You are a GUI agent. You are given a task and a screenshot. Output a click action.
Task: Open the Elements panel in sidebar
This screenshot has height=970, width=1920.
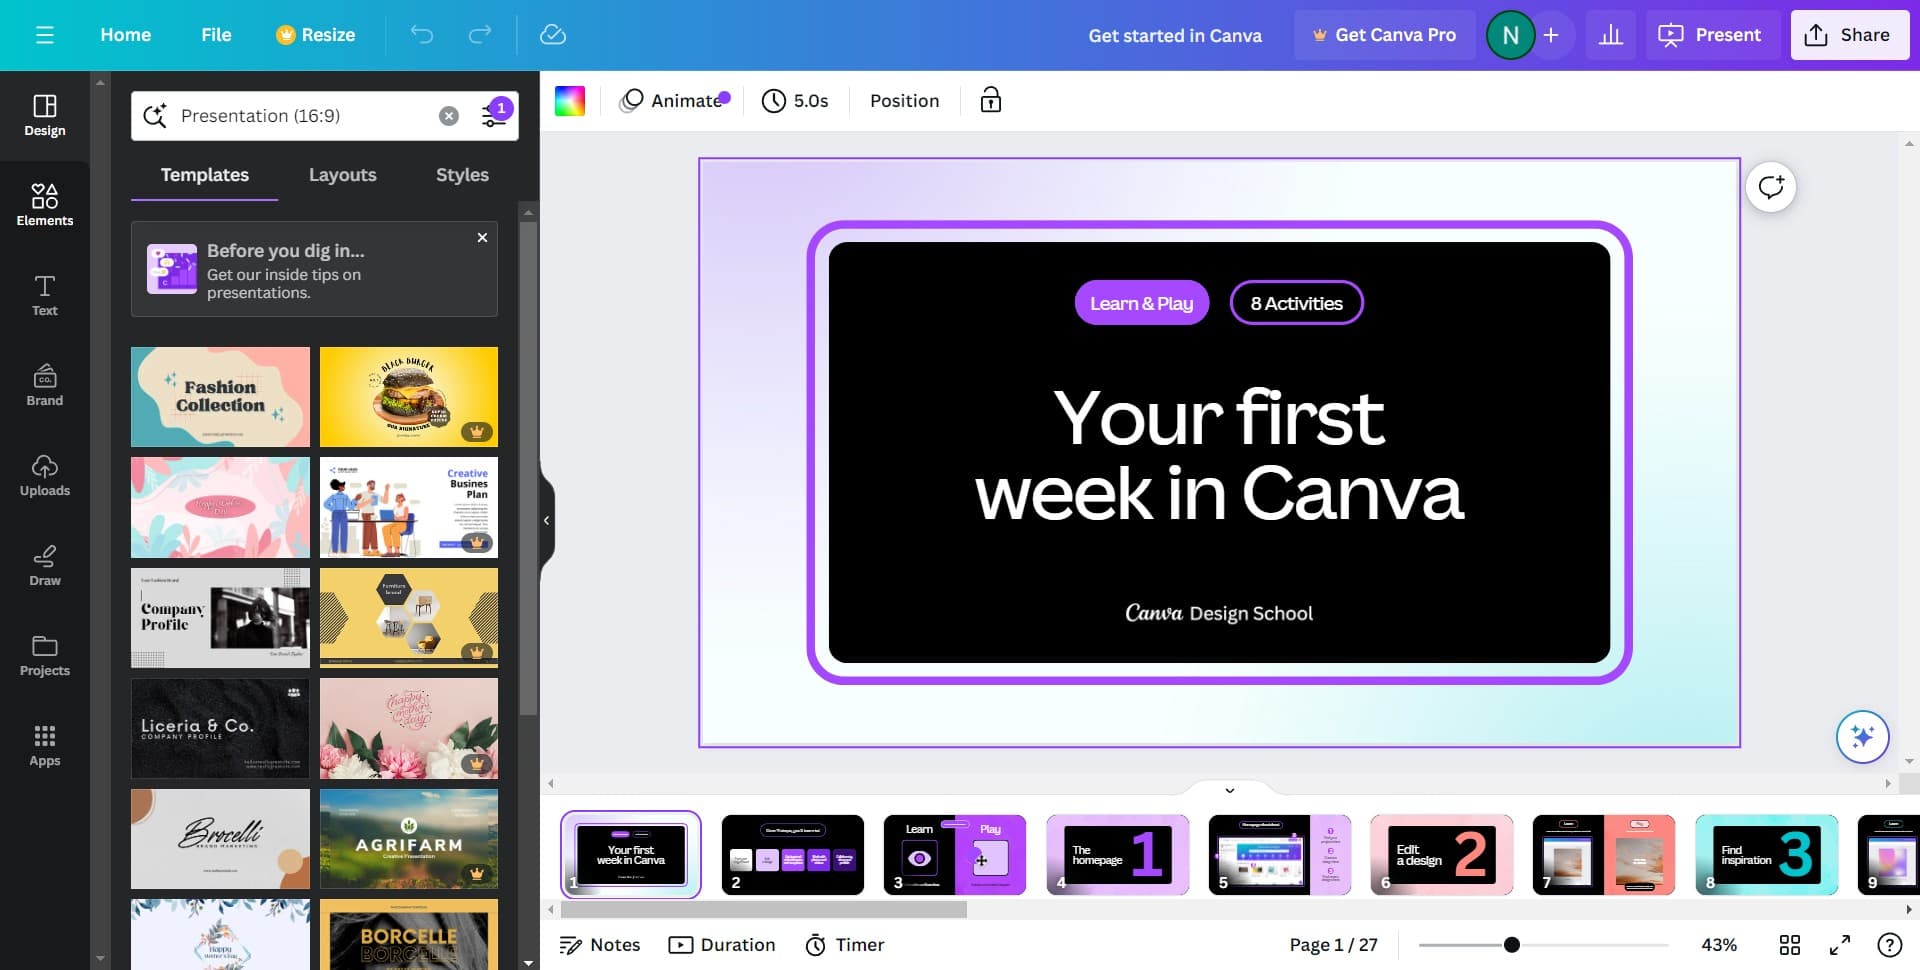(44, 205)
